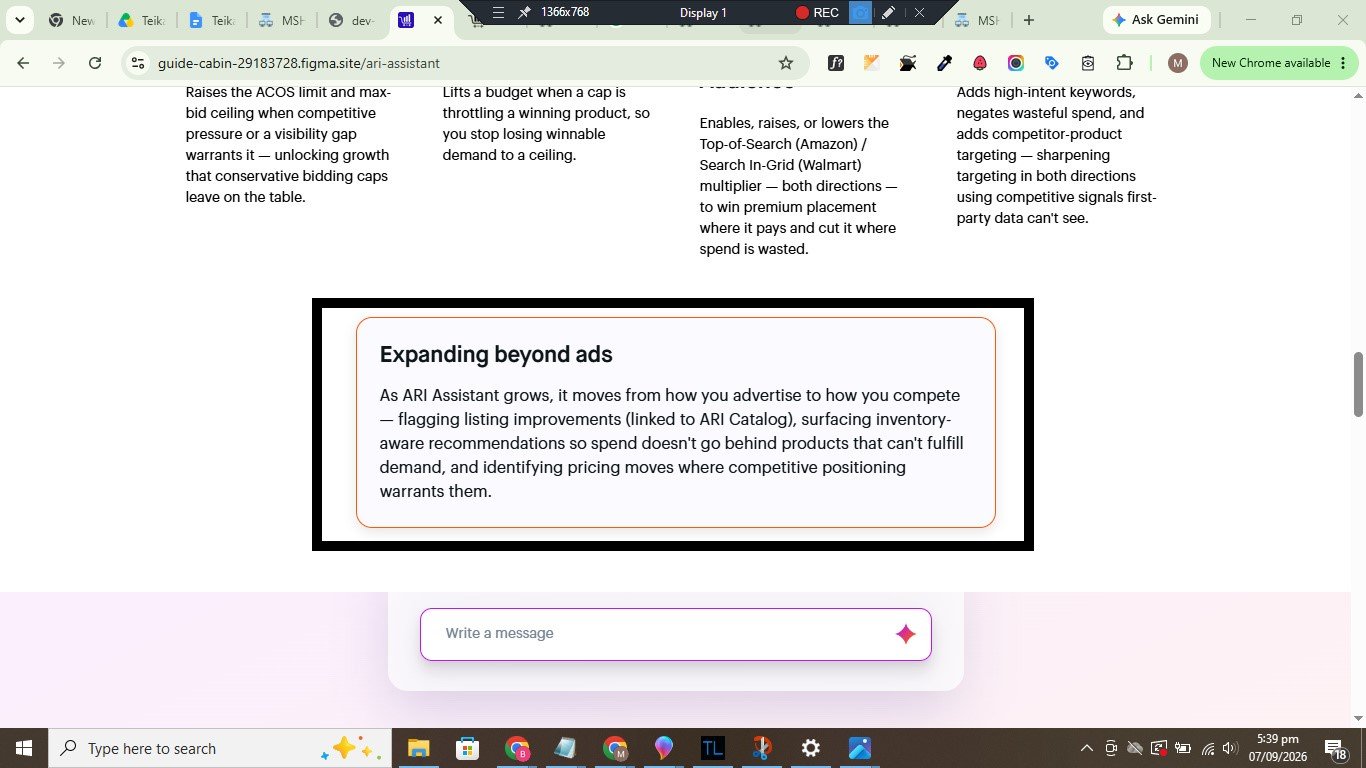Click New Chrome available update button
This screenshot has height=768, width=1366.
[1279, 63]
